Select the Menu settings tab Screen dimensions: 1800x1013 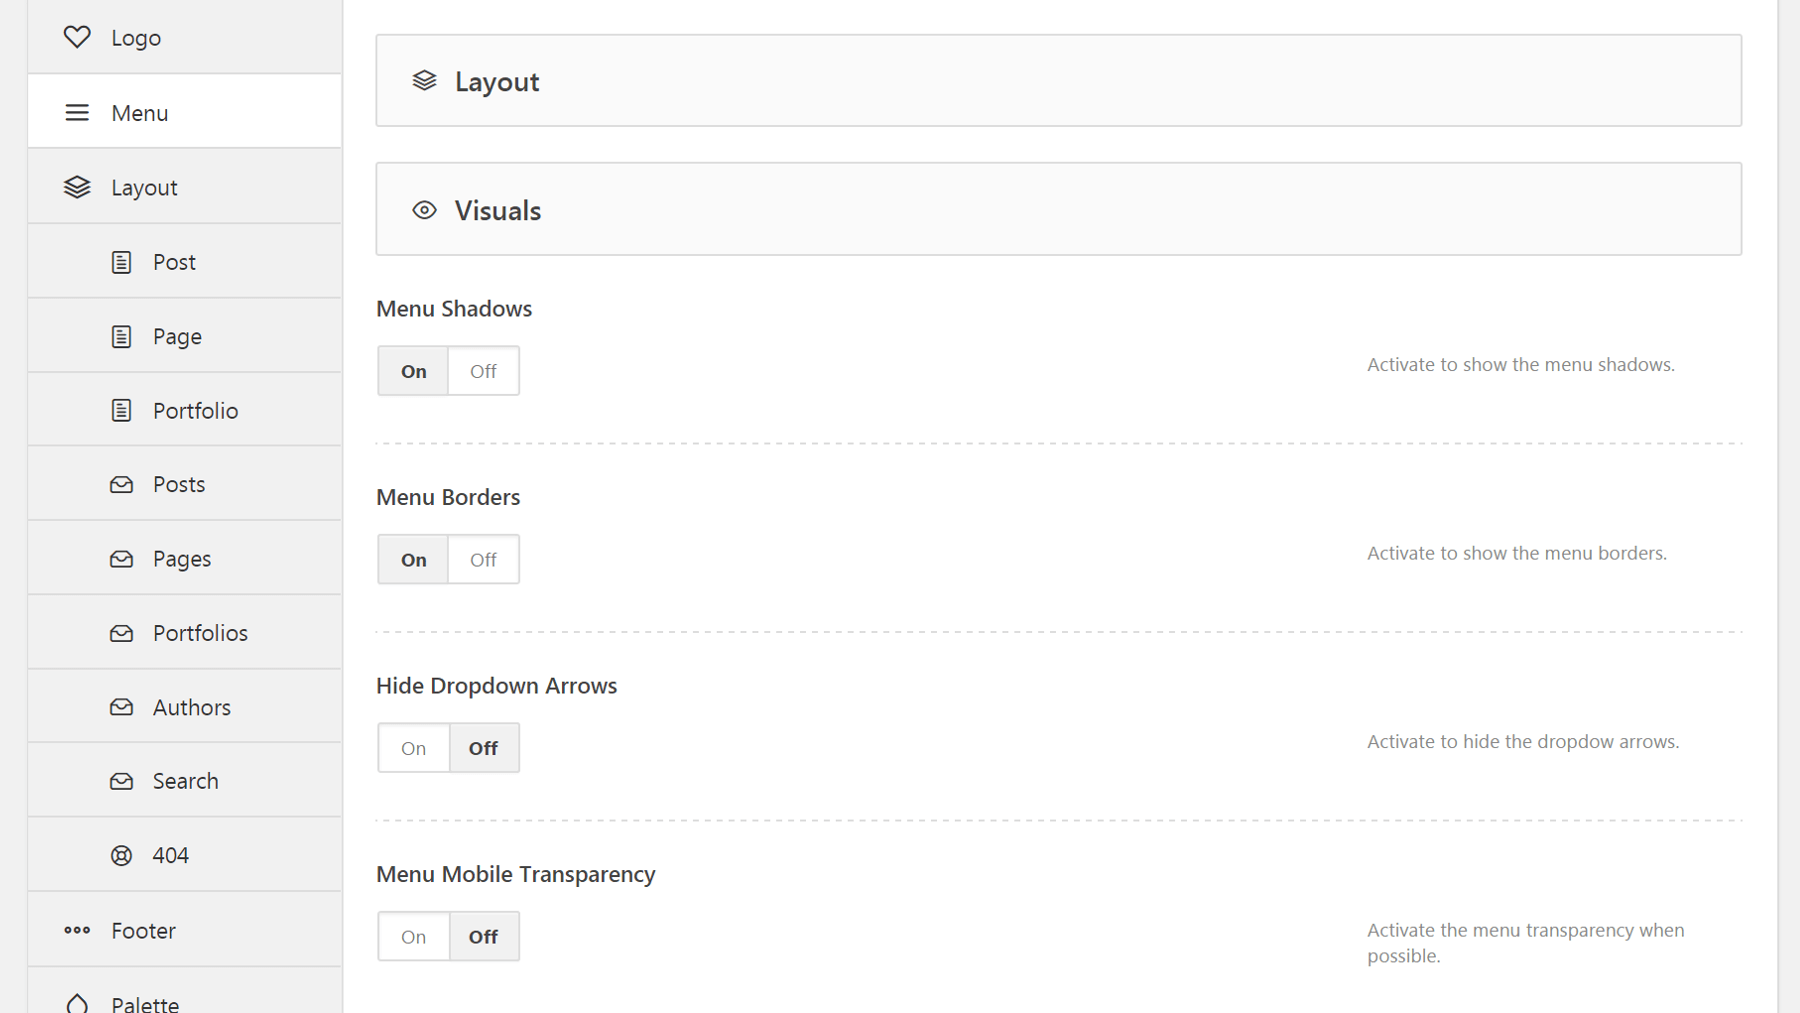[185, 112]
